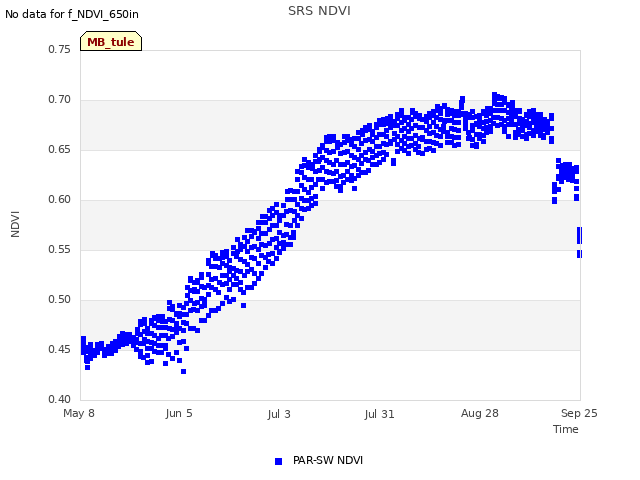Click the 0.55 y-axis tick label
The width and height of the screenshot is (640, 480).
(60, 249)
